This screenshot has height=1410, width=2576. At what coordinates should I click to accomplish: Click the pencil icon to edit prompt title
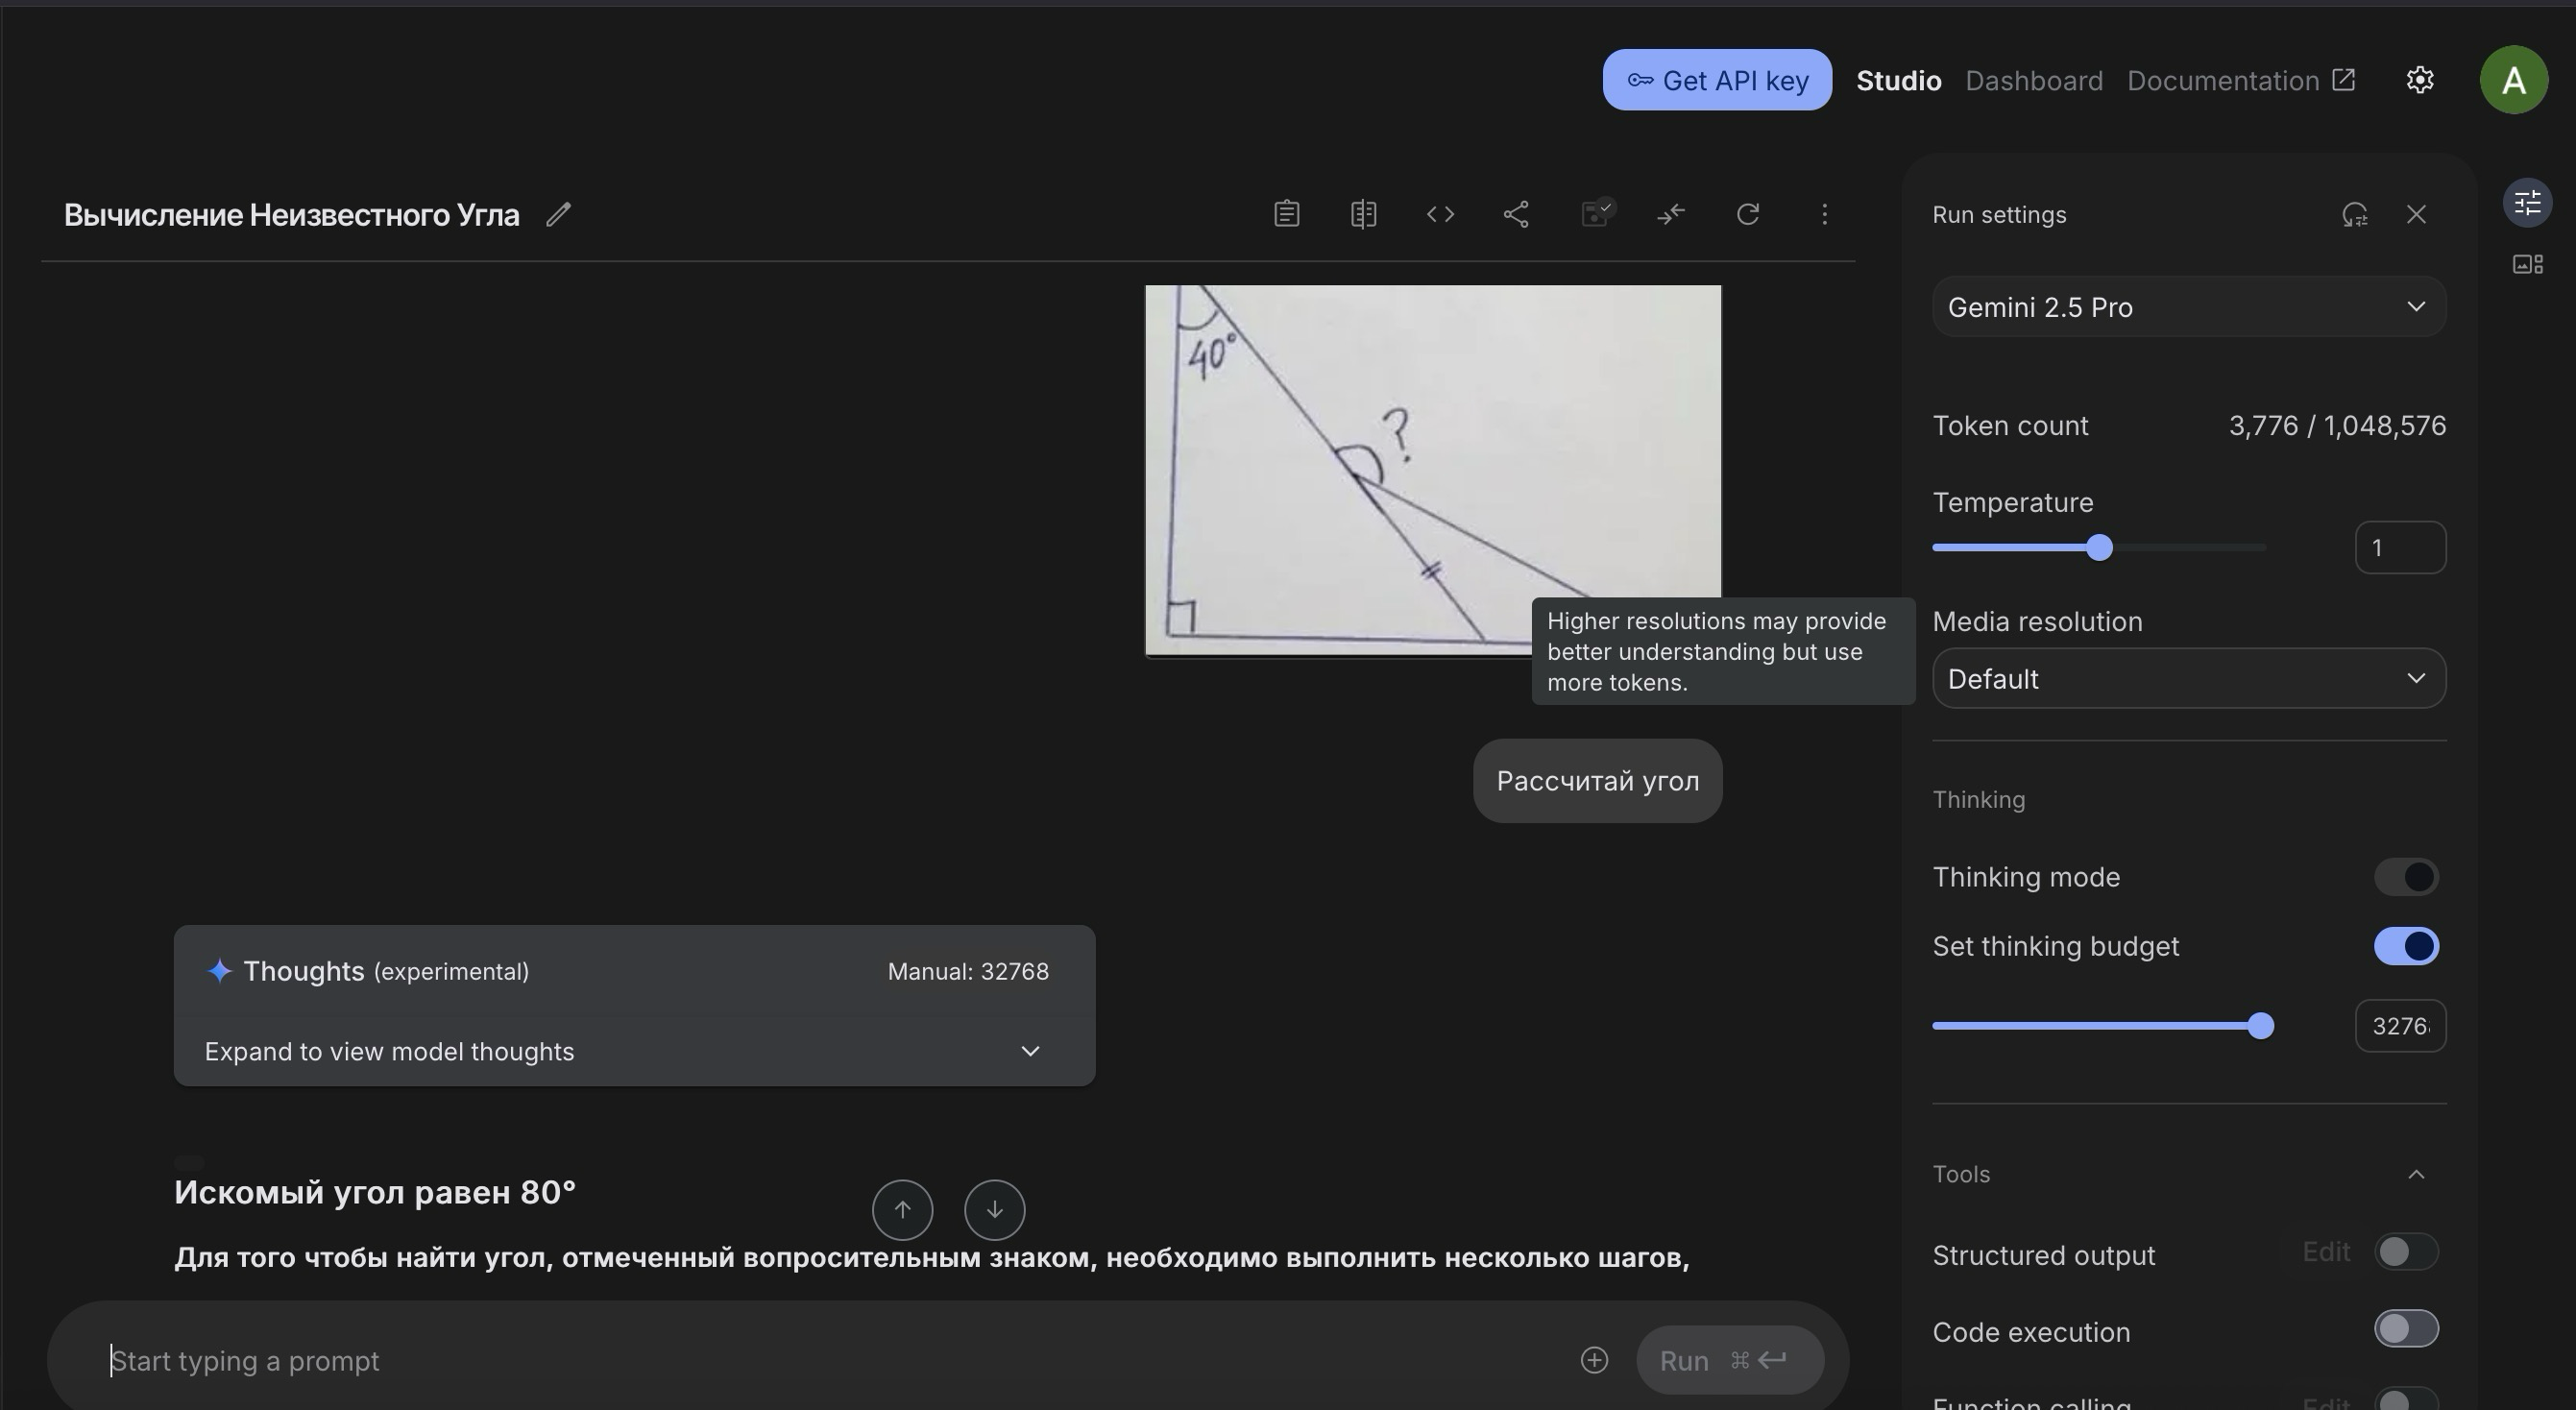click(558, 214)
